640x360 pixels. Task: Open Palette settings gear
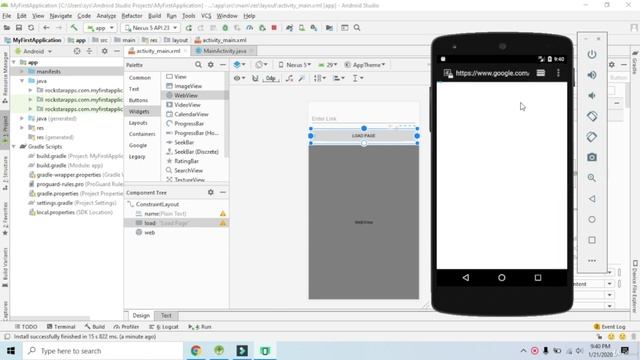tap(211, 65)
